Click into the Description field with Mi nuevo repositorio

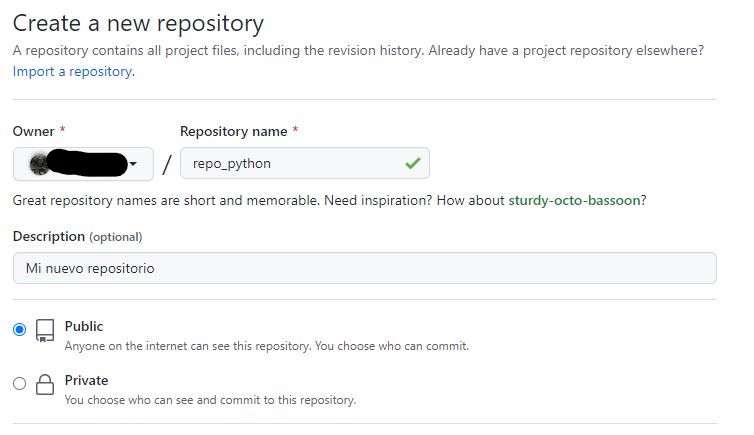[x=364, y=268]
